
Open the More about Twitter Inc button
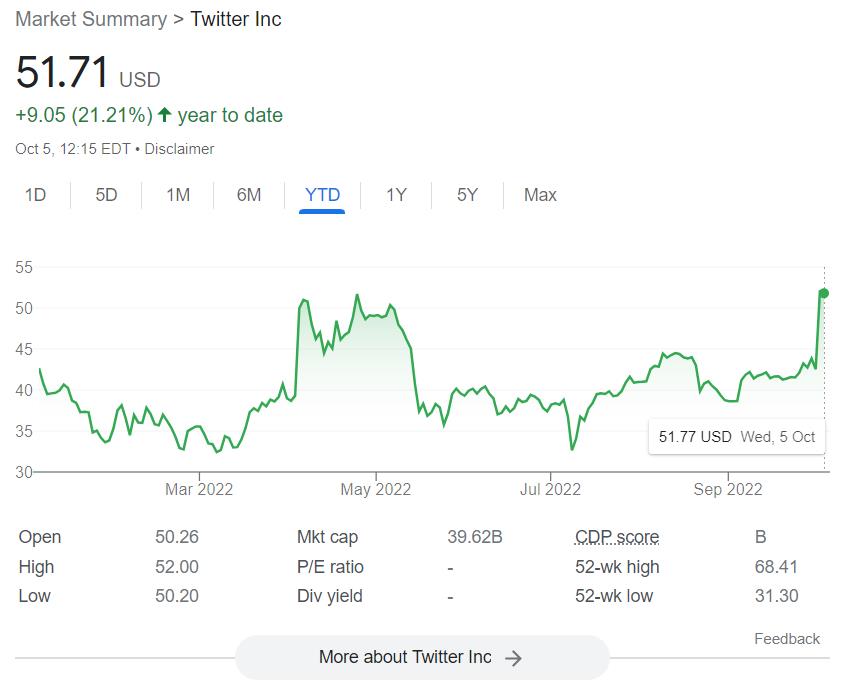coord(421,657)
